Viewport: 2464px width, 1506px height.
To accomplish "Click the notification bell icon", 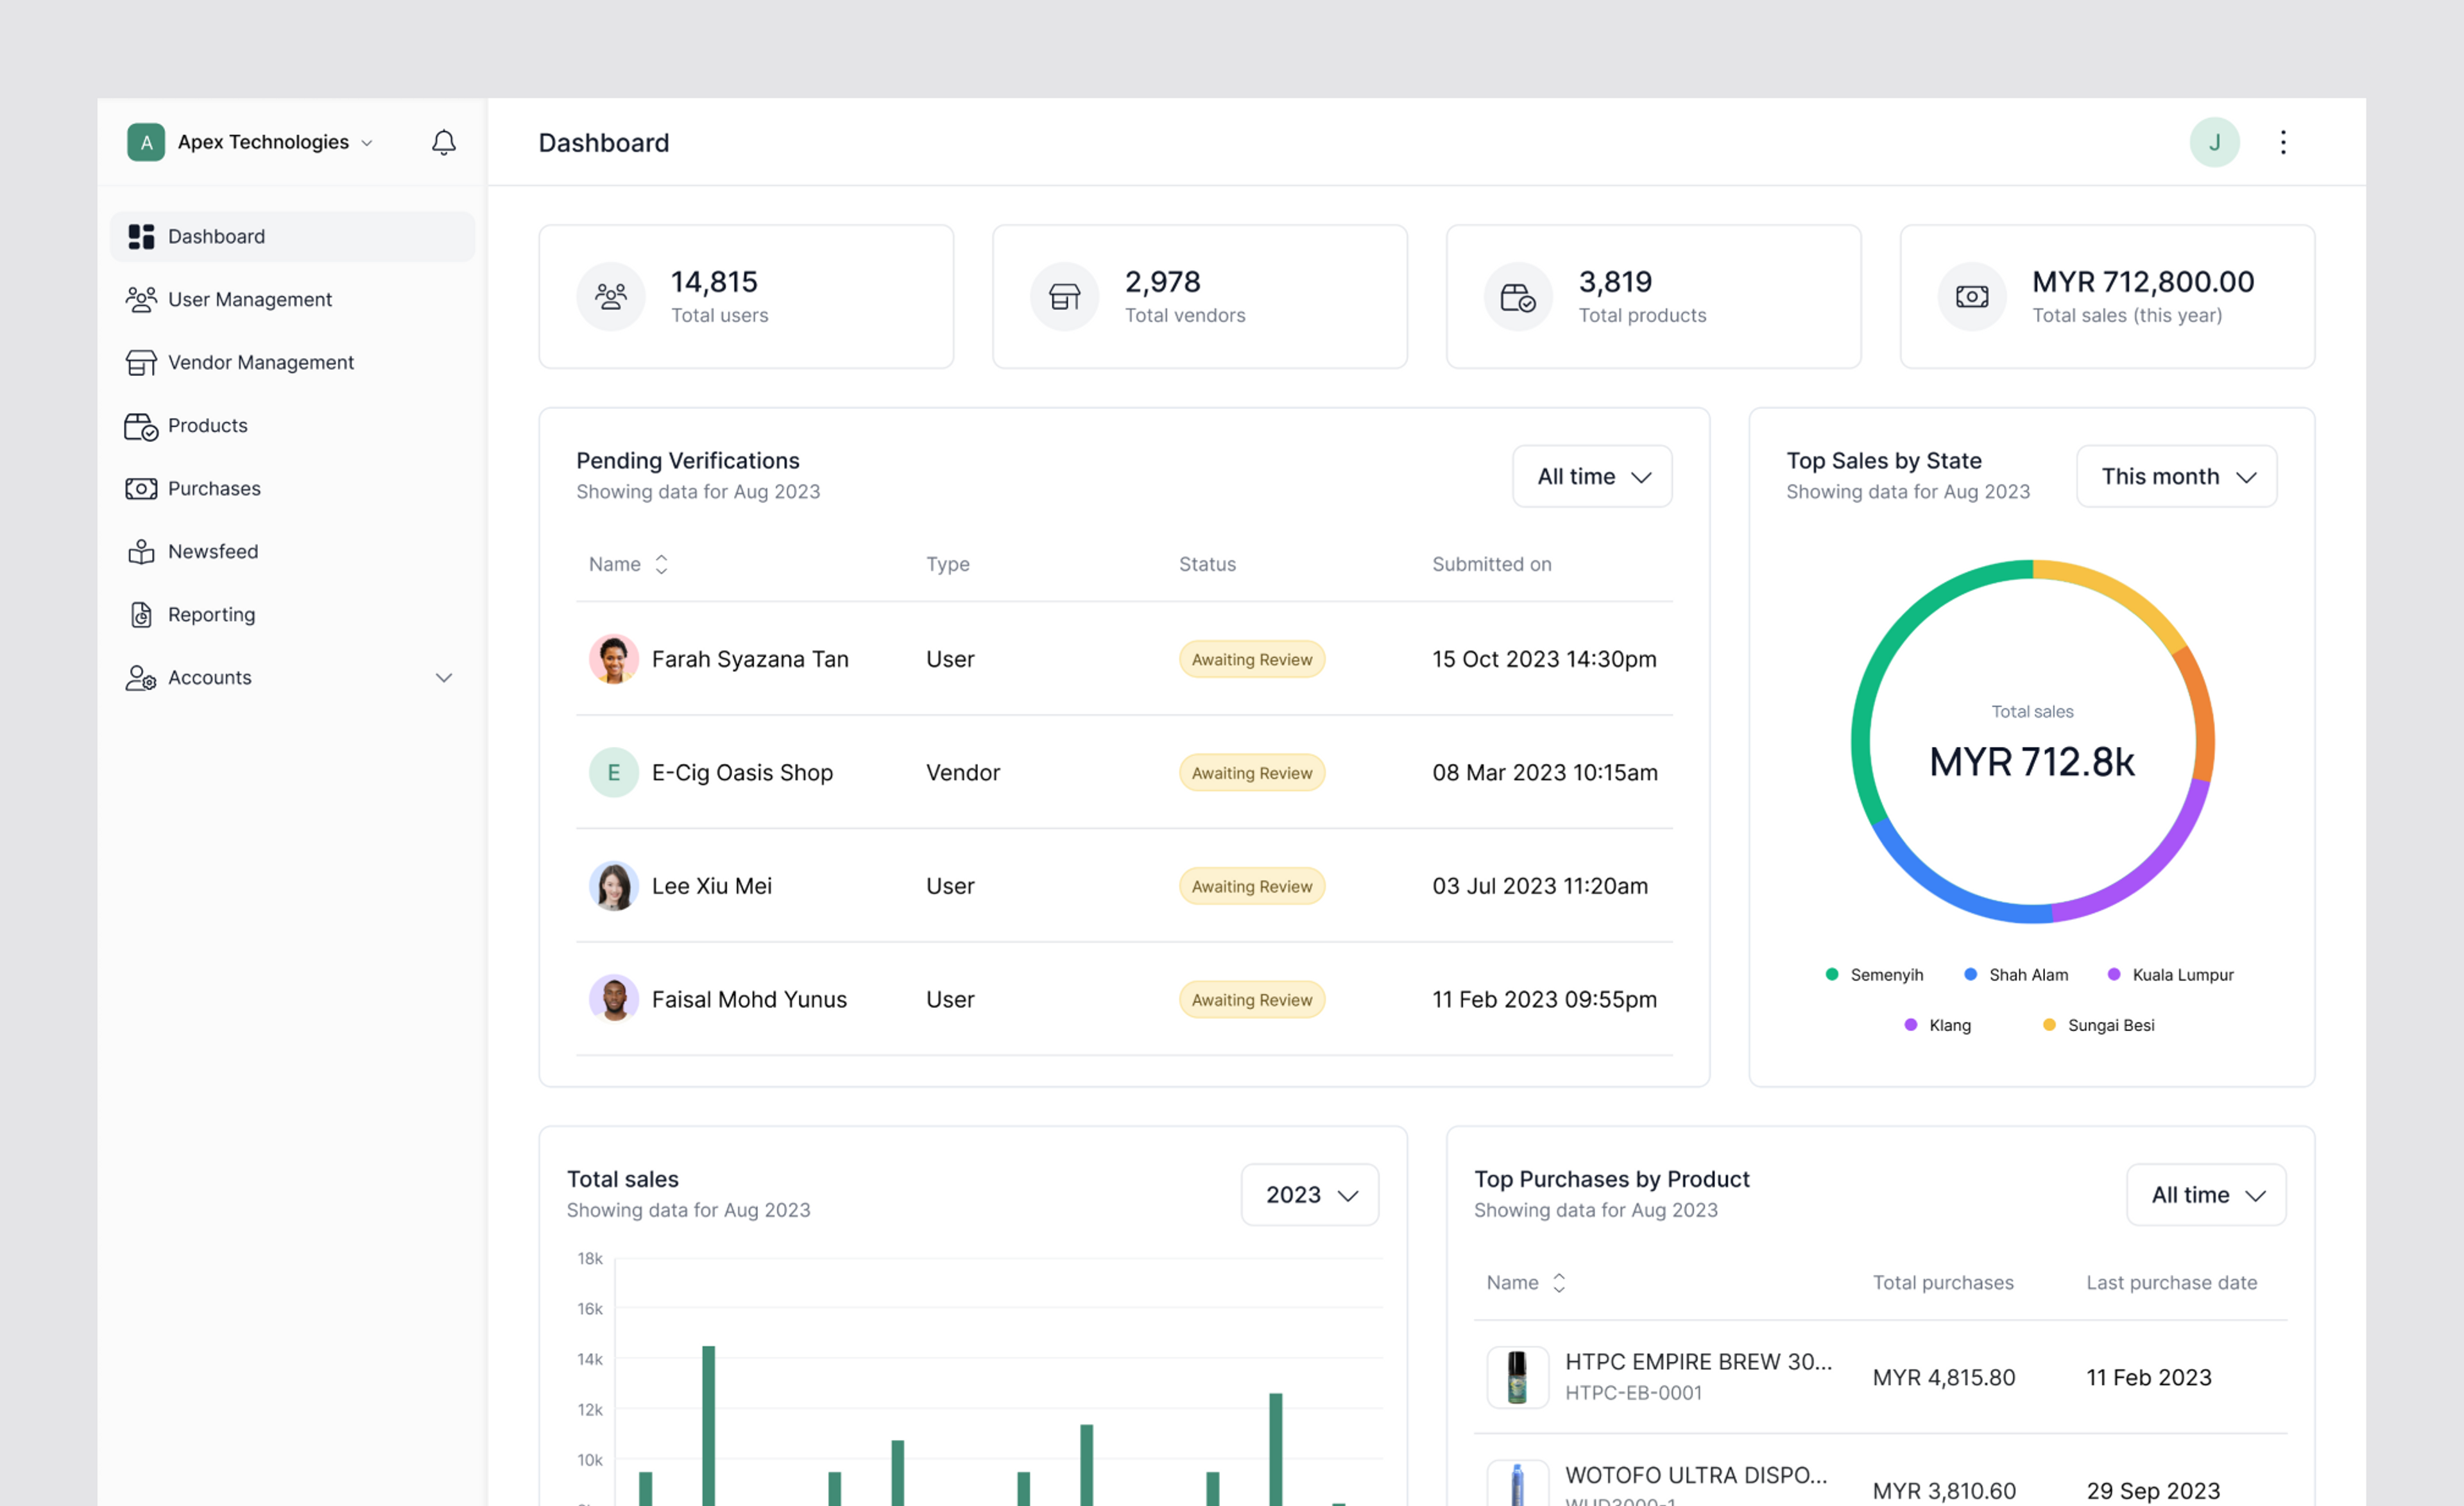I will coord(443,142).
